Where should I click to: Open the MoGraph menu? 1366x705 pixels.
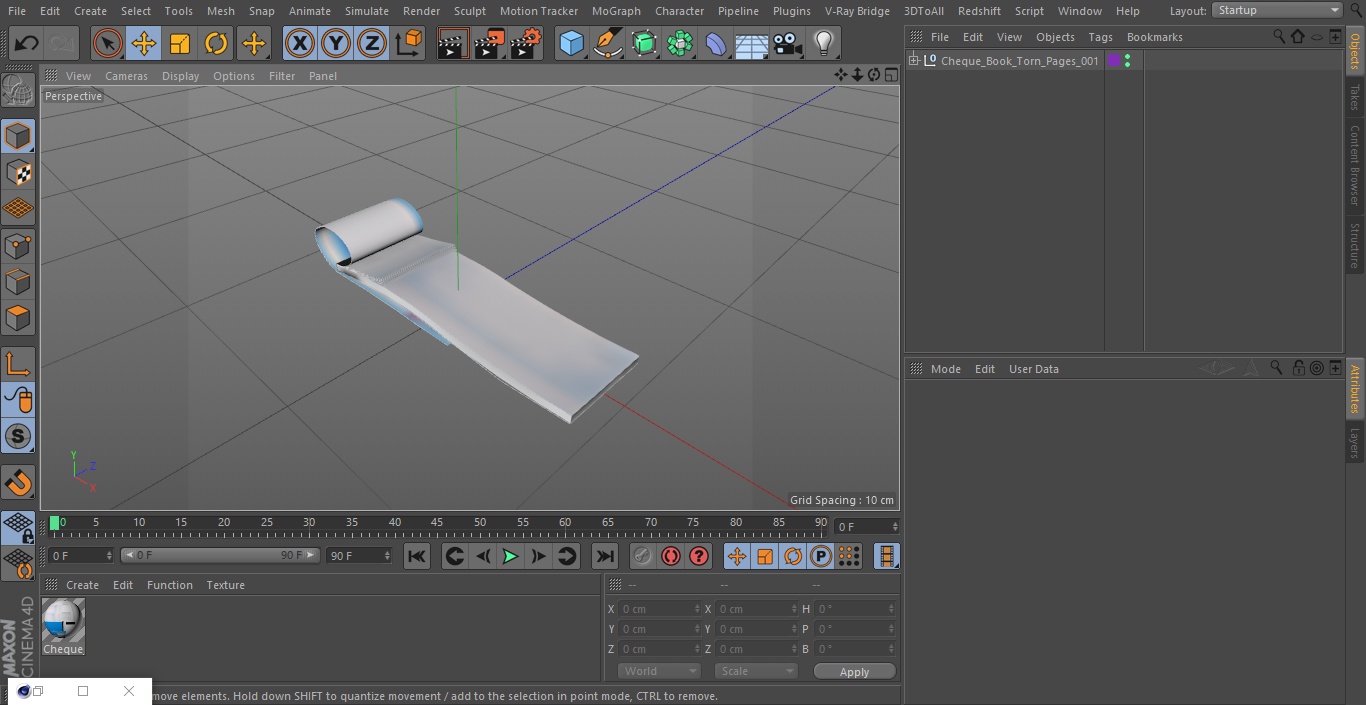616,11
